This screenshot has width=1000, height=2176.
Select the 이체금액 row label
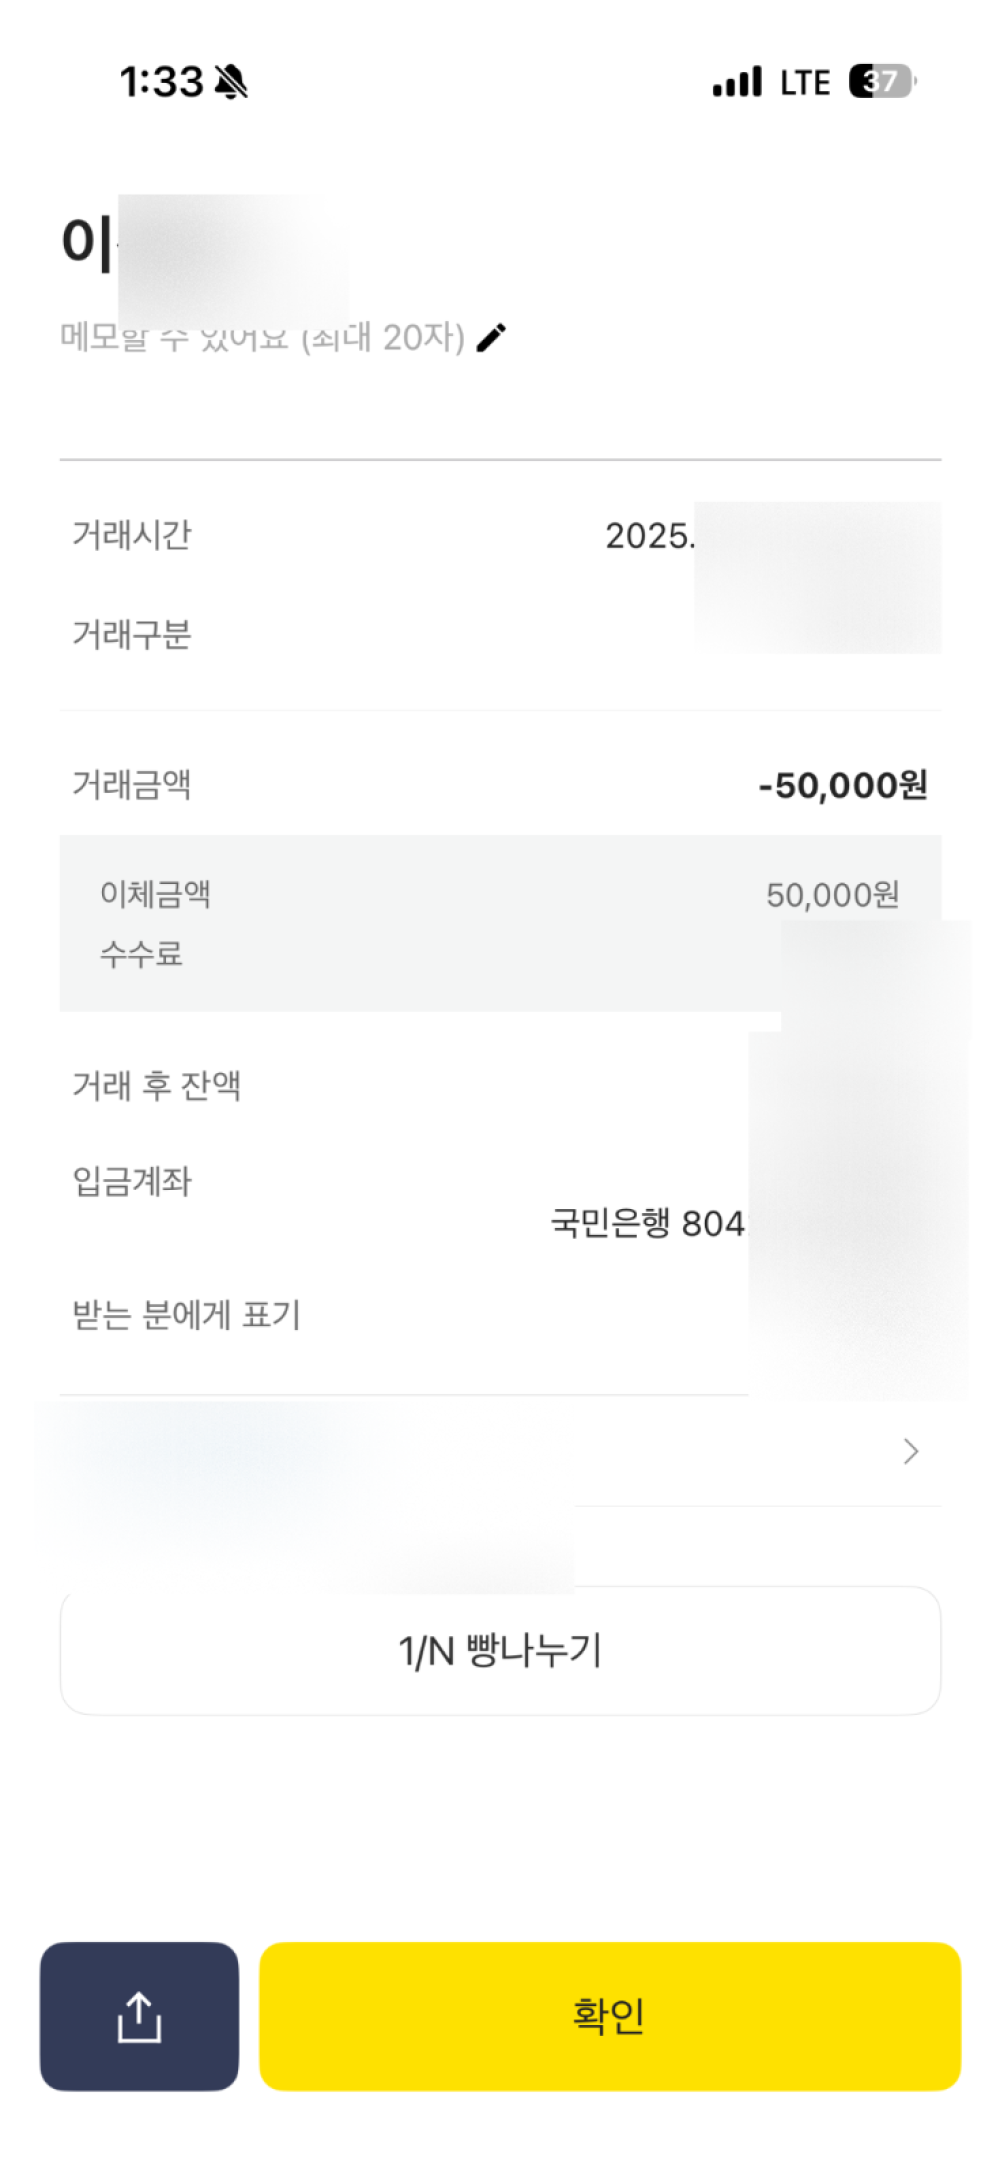(x=155, y=893)
